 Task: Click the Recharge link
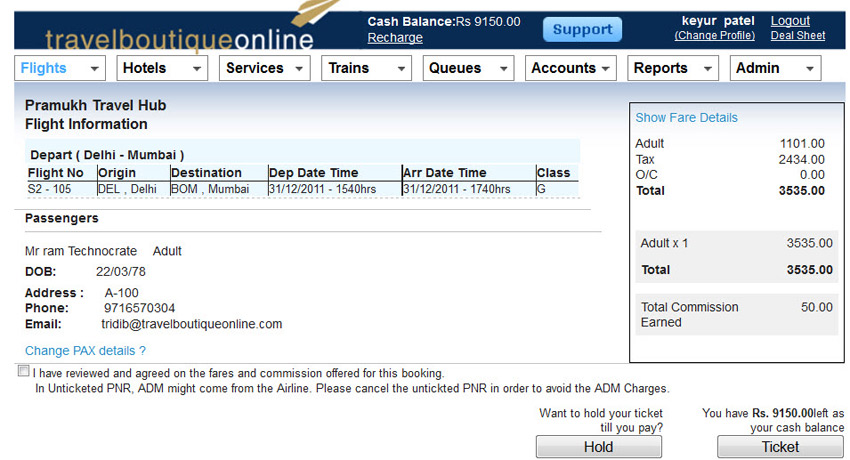(x=395, y=38)
